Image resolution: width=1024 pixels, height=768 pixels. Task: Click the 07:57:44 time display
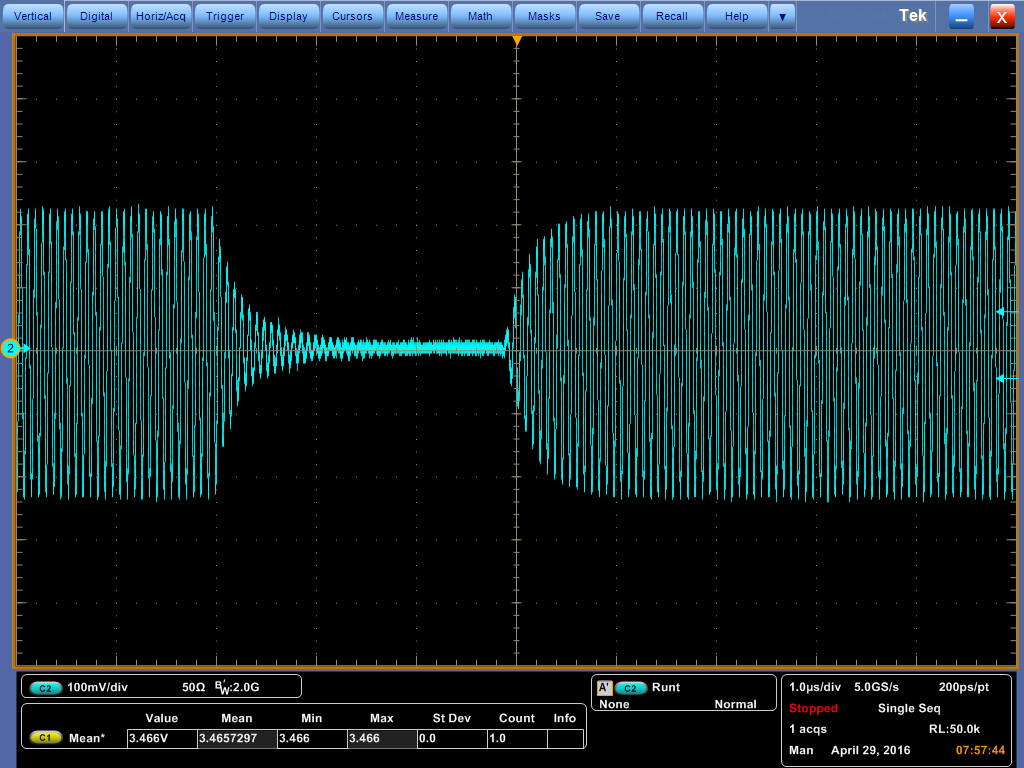(x=980, y=750)
